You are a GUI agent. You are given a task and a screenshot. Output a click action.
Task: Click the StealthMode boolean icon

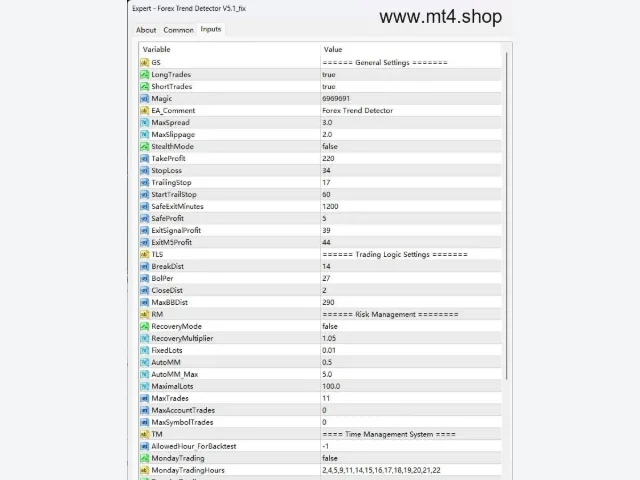144,146
